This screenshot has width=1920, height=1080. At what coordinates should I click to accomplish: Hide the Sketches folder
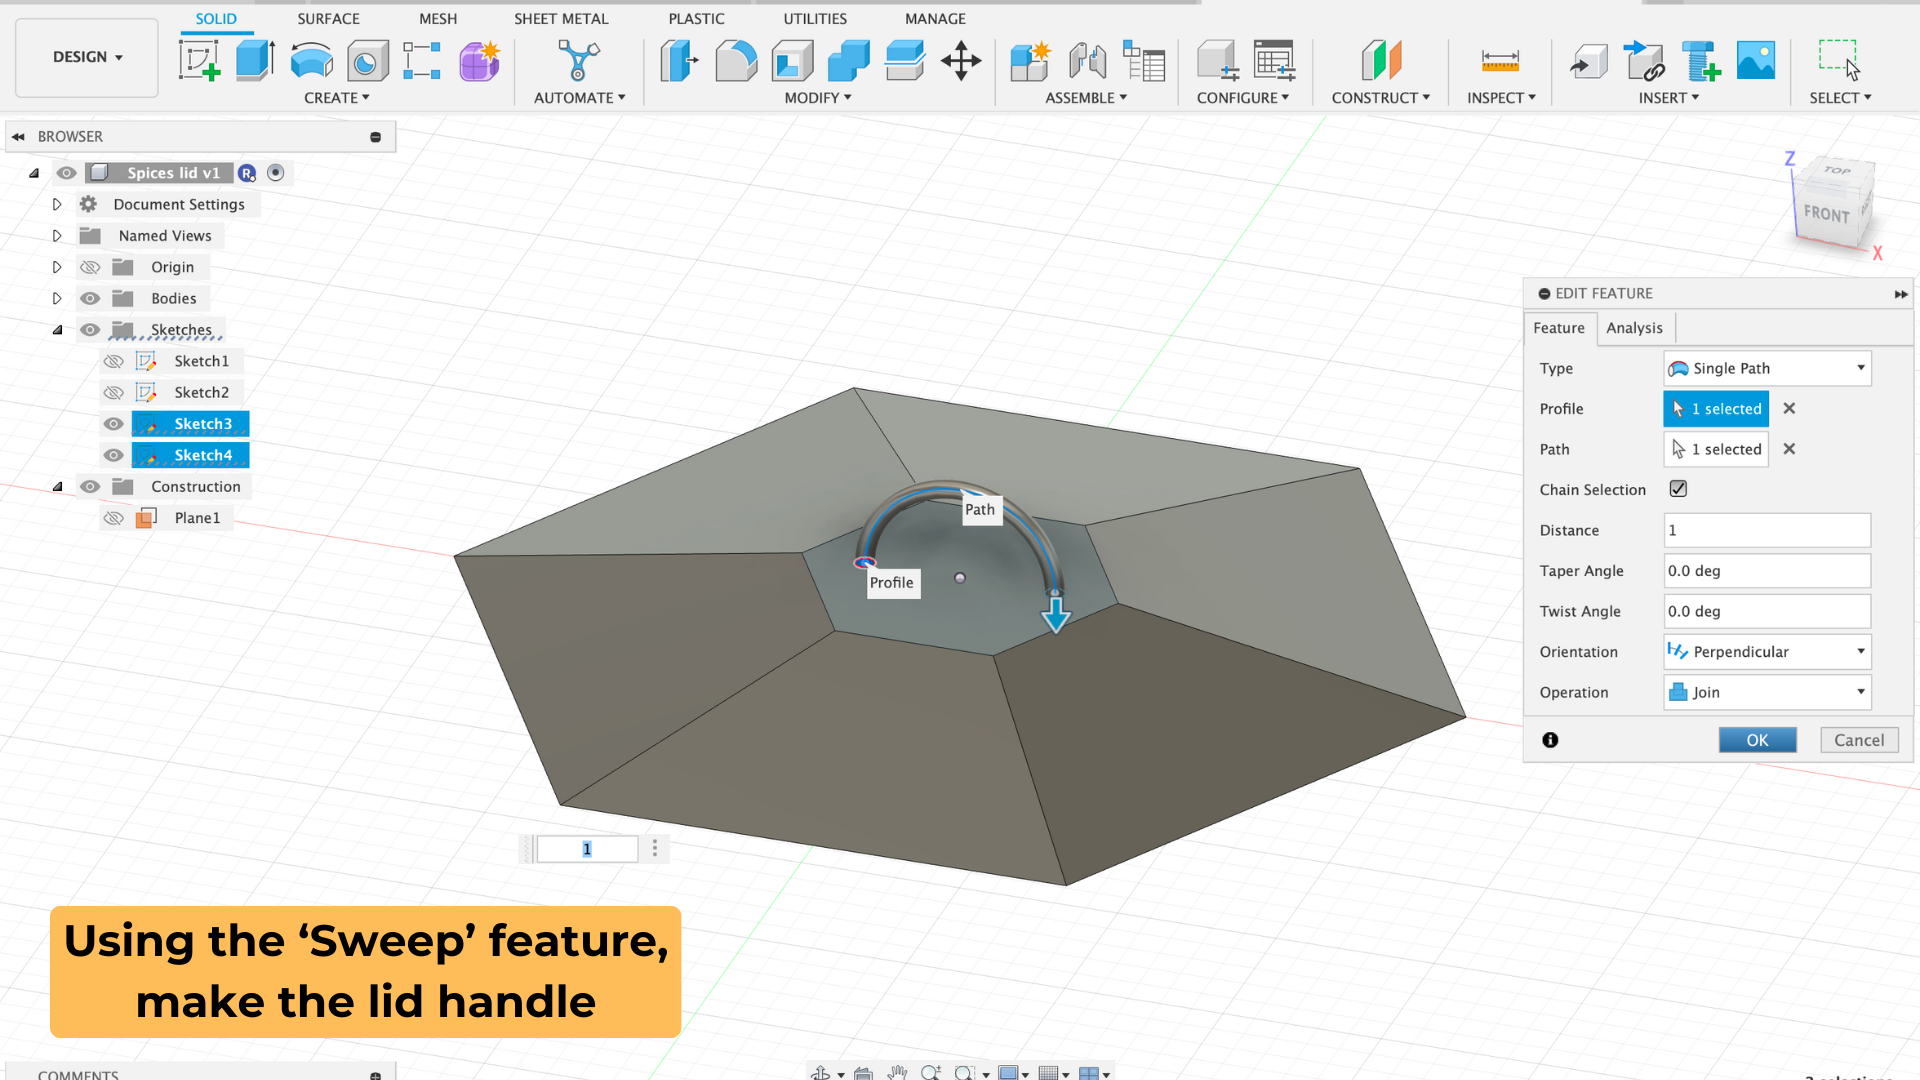pos(90,330)
